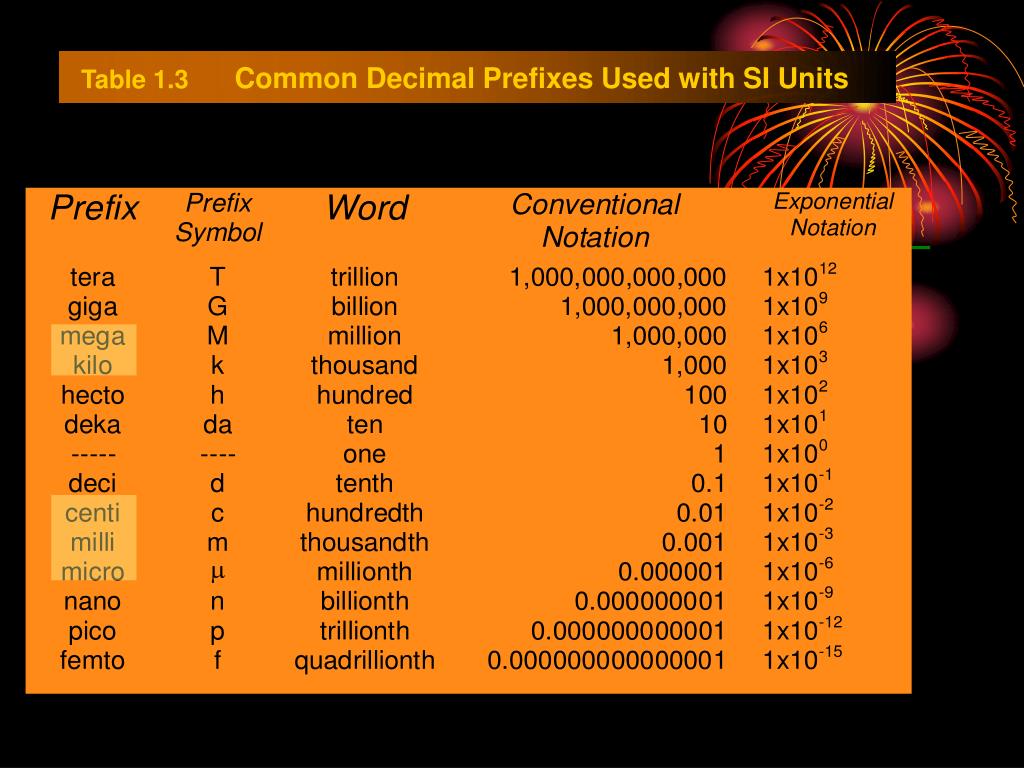Click the word 'billionth'

(364, 601)
